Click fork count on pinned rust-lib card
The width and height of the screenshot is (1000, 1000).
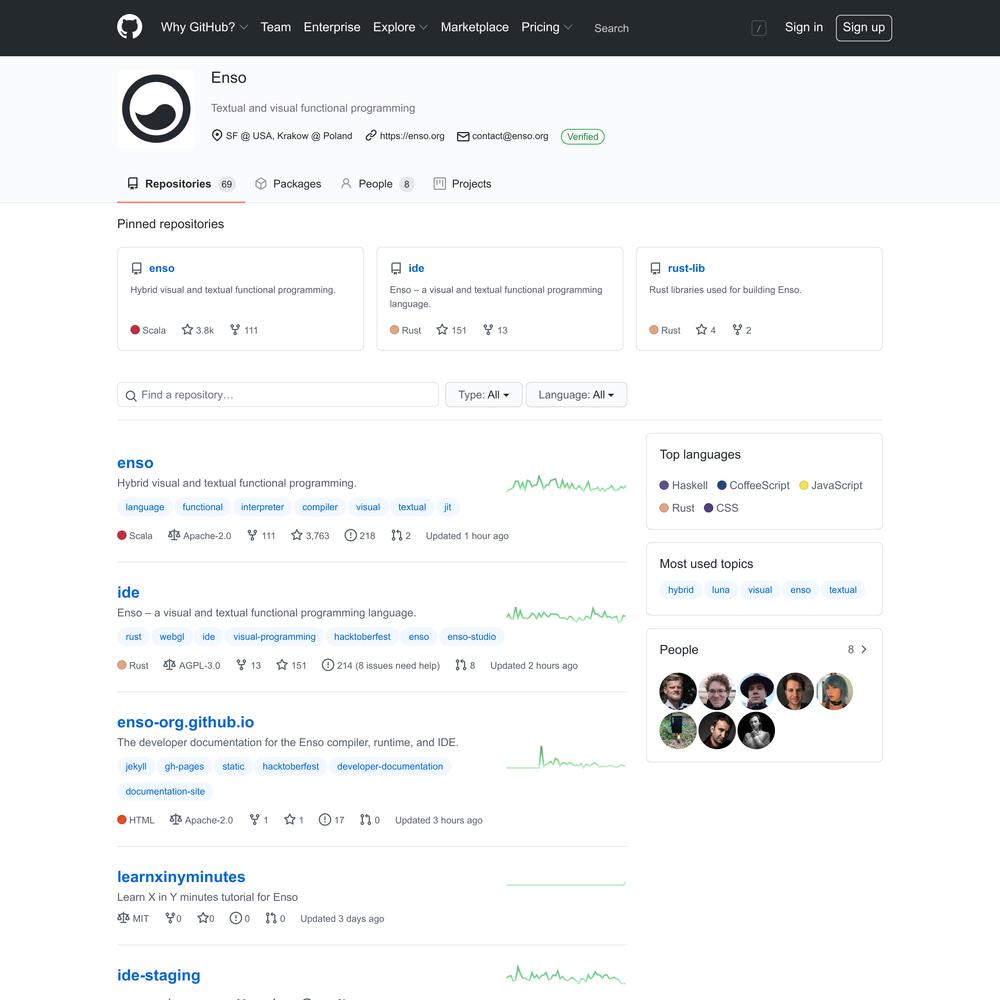coord(742,330)
